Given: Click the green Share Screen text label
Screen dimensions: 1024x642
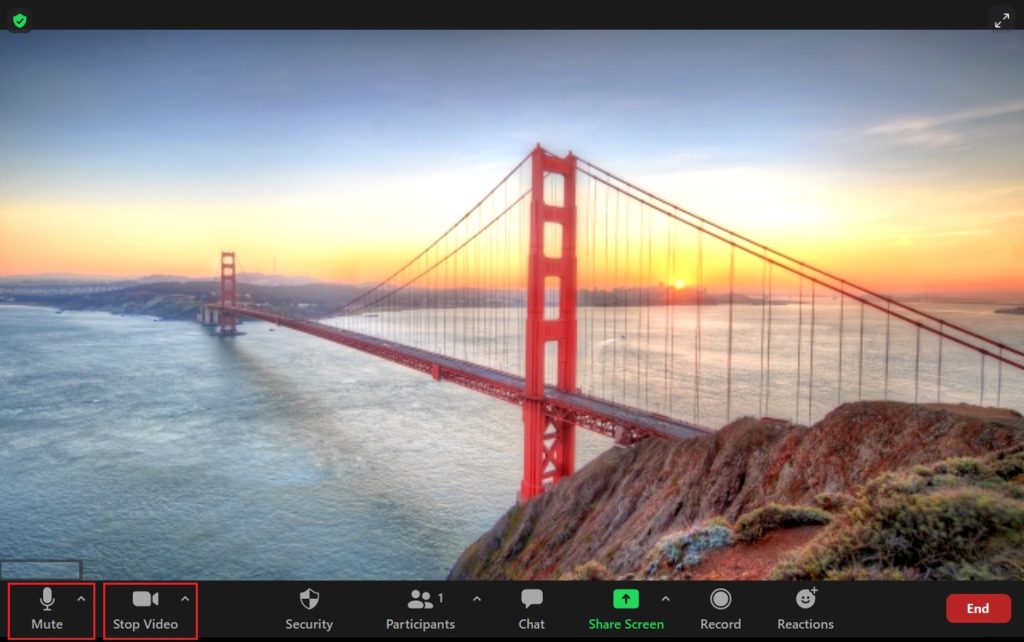Looking at the screenshot, I should click(625, 624).
